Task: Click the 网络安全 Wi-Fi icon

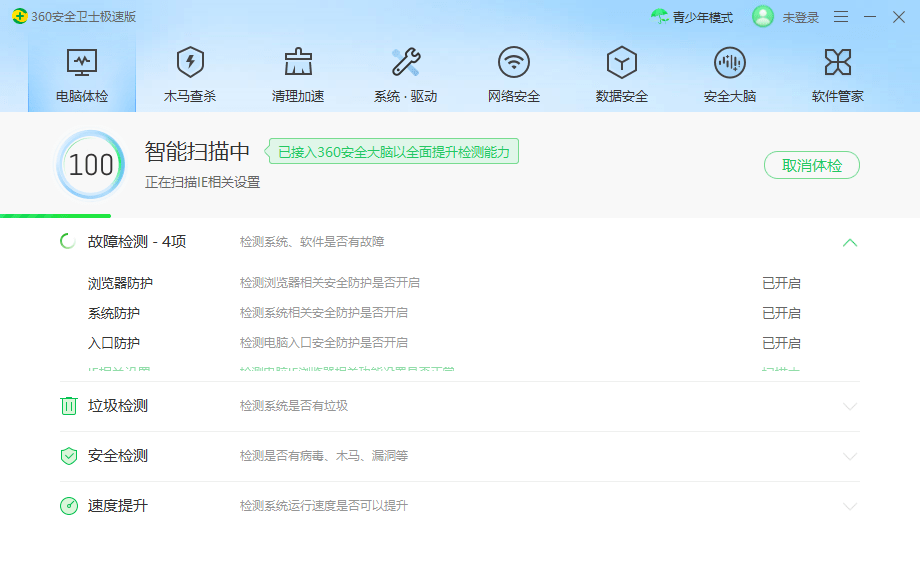Action: point(513,62)
